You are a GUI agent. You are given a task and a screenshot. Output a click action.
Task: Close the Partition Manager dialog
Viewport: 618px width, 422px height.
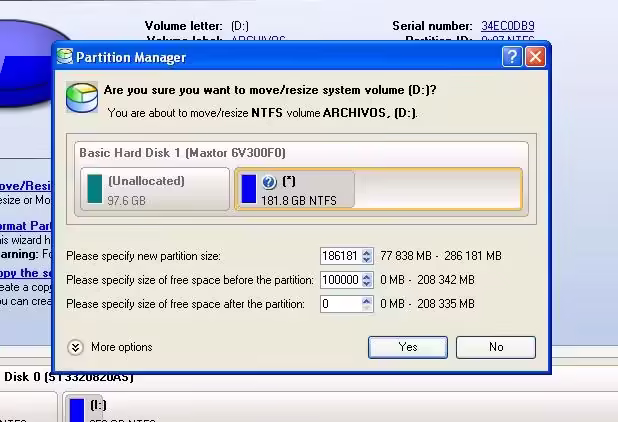(535, 57)
